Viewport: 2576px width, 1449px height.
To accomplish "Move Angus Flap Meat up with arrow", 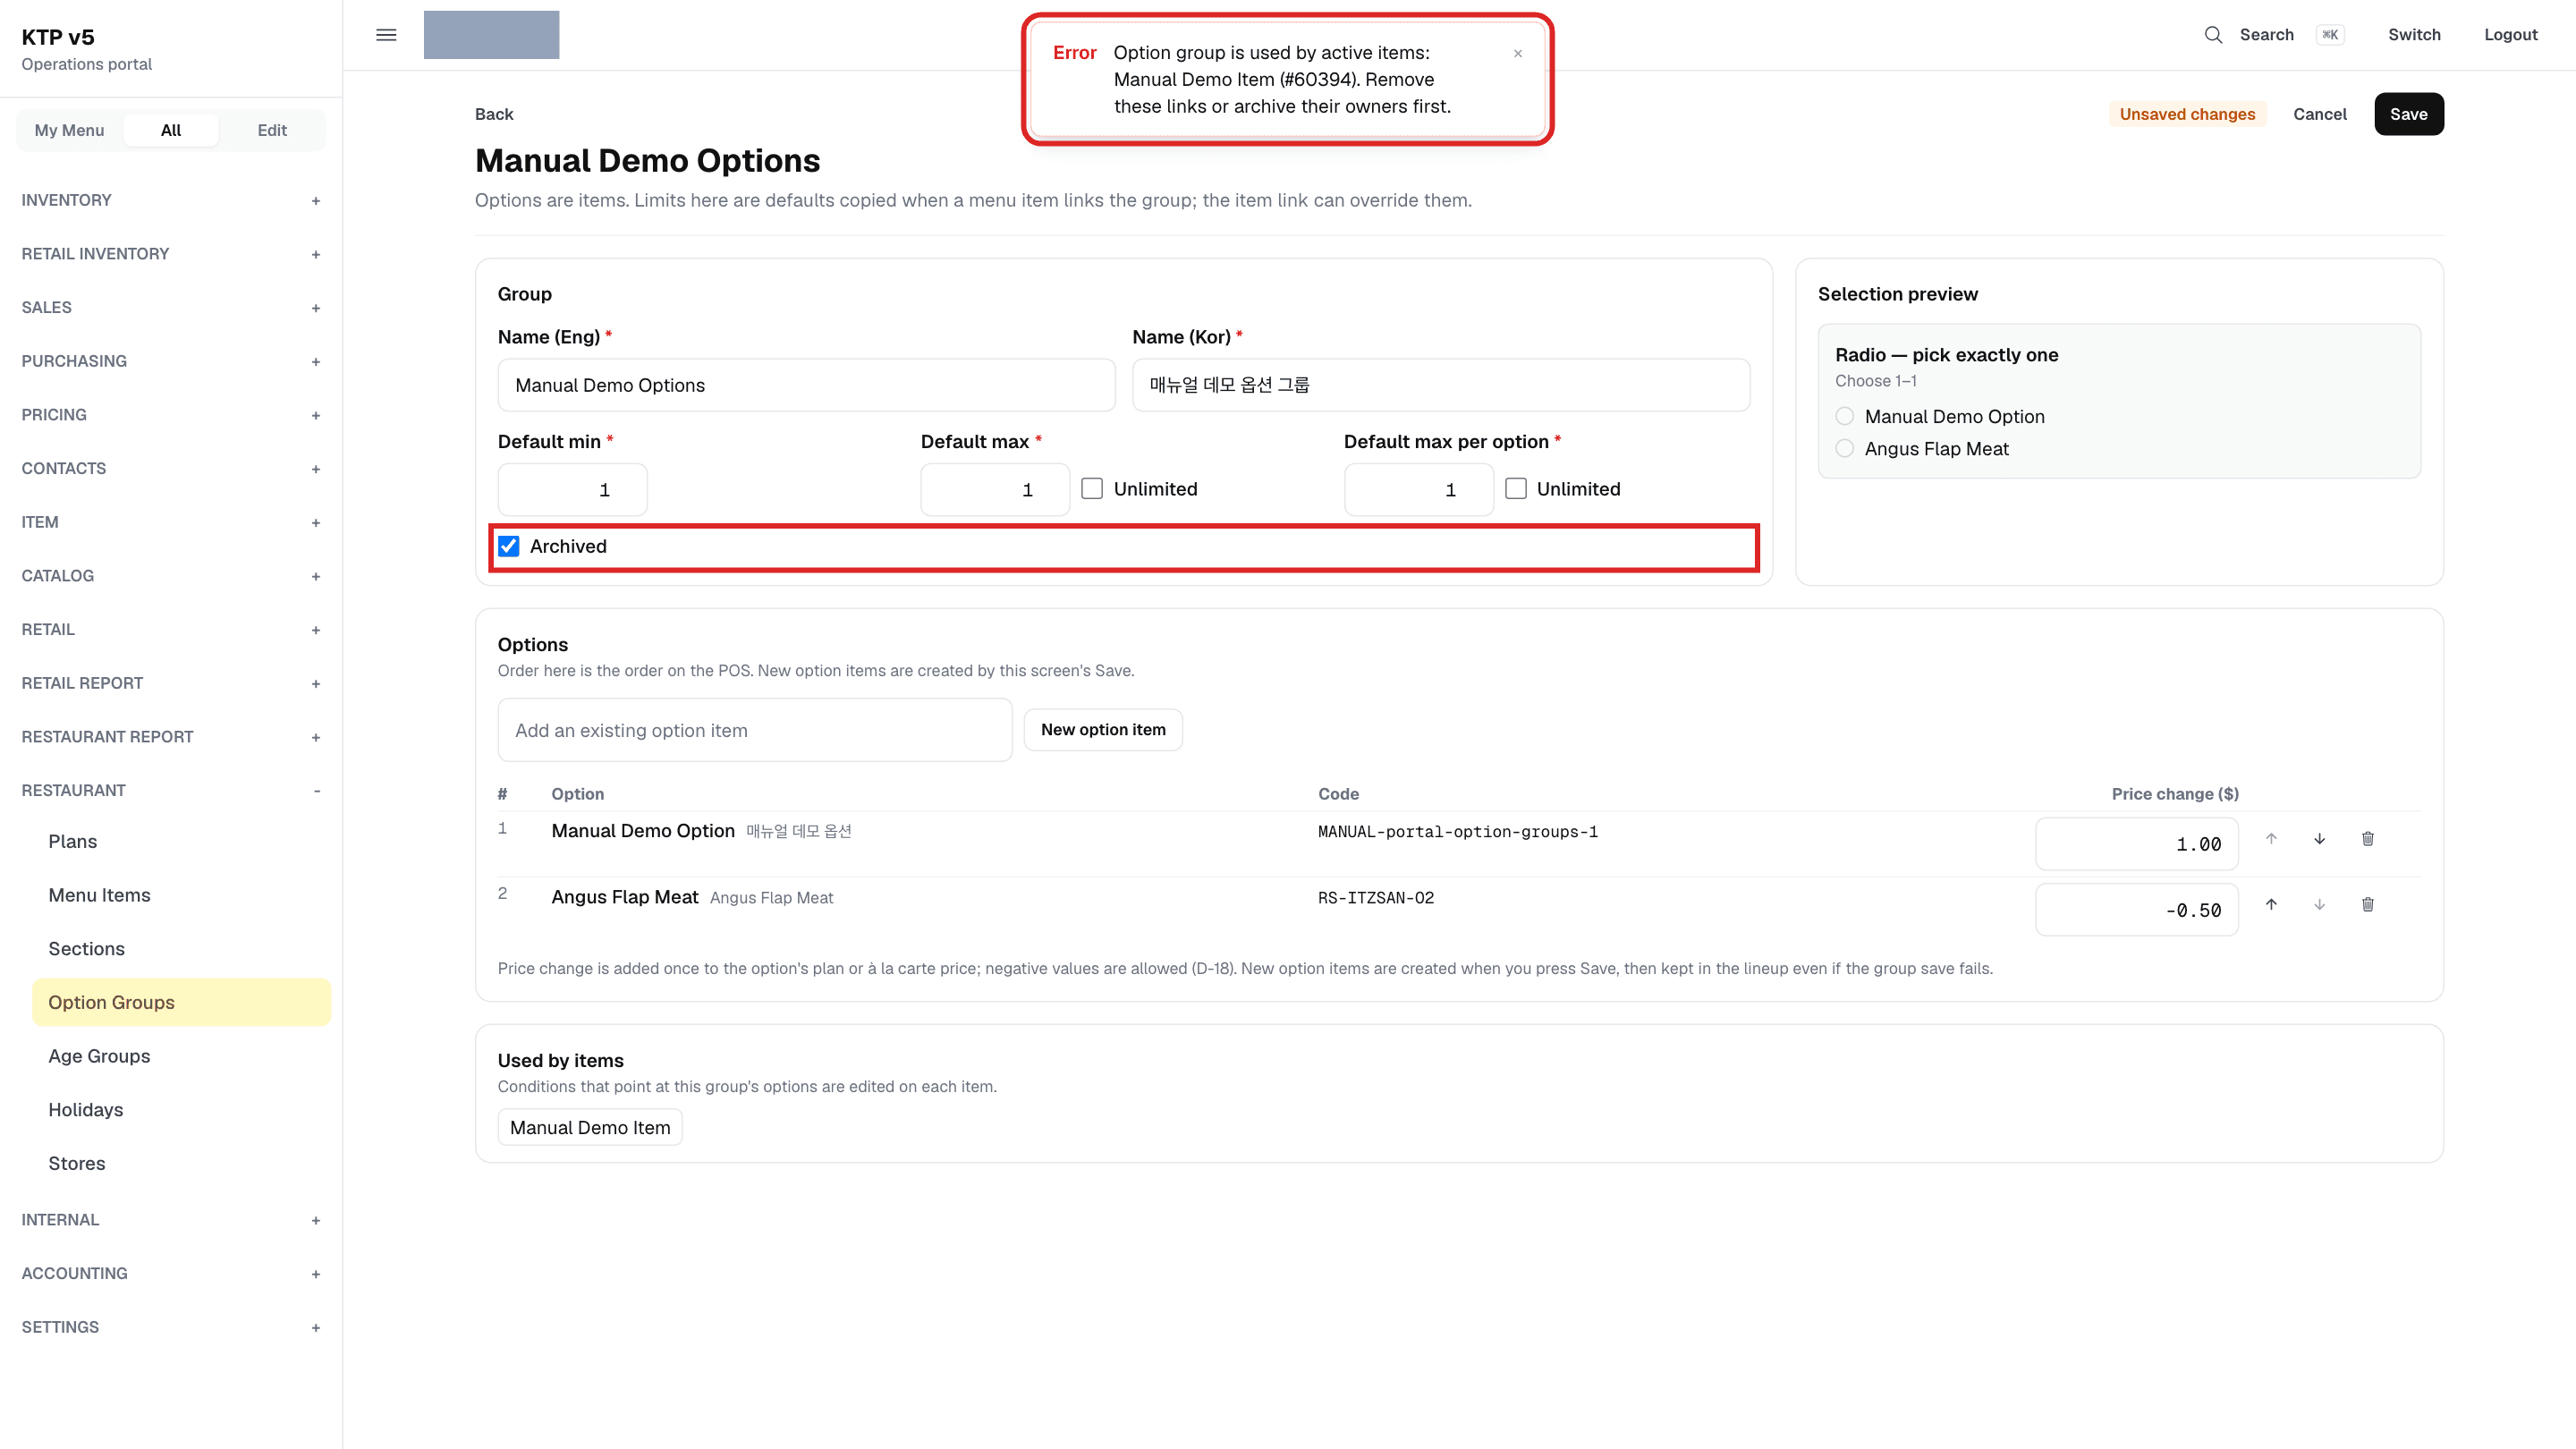I will (2271, 905).
